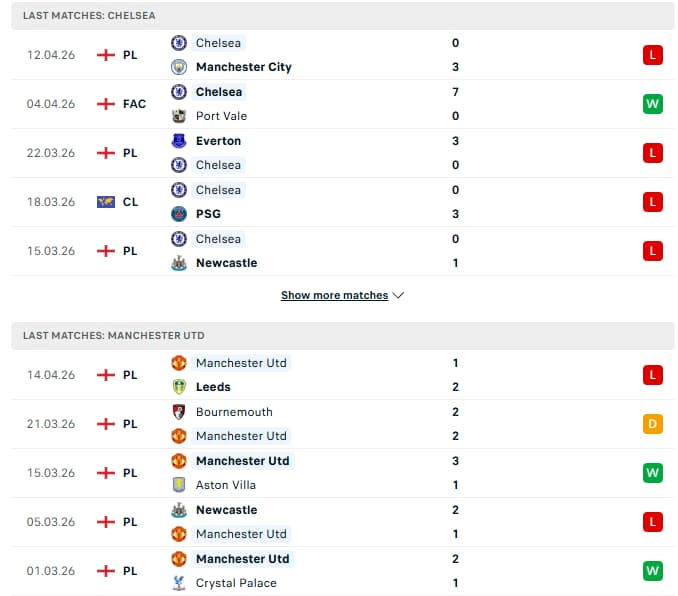
Task: Click the green W badge for Port Vale match
Action: [x=652, y=104]
